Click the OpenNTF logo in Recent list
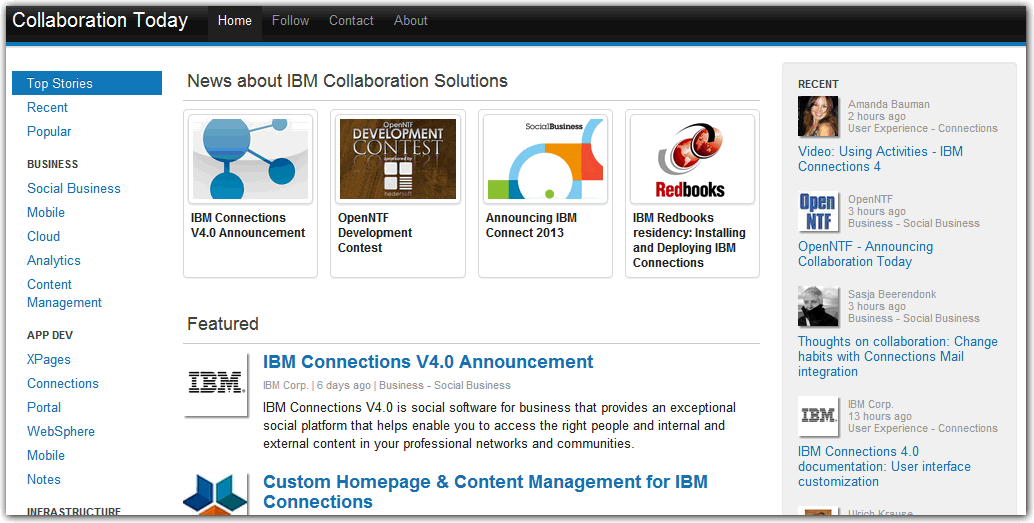The image size is (1034, 523). [818, 211]
